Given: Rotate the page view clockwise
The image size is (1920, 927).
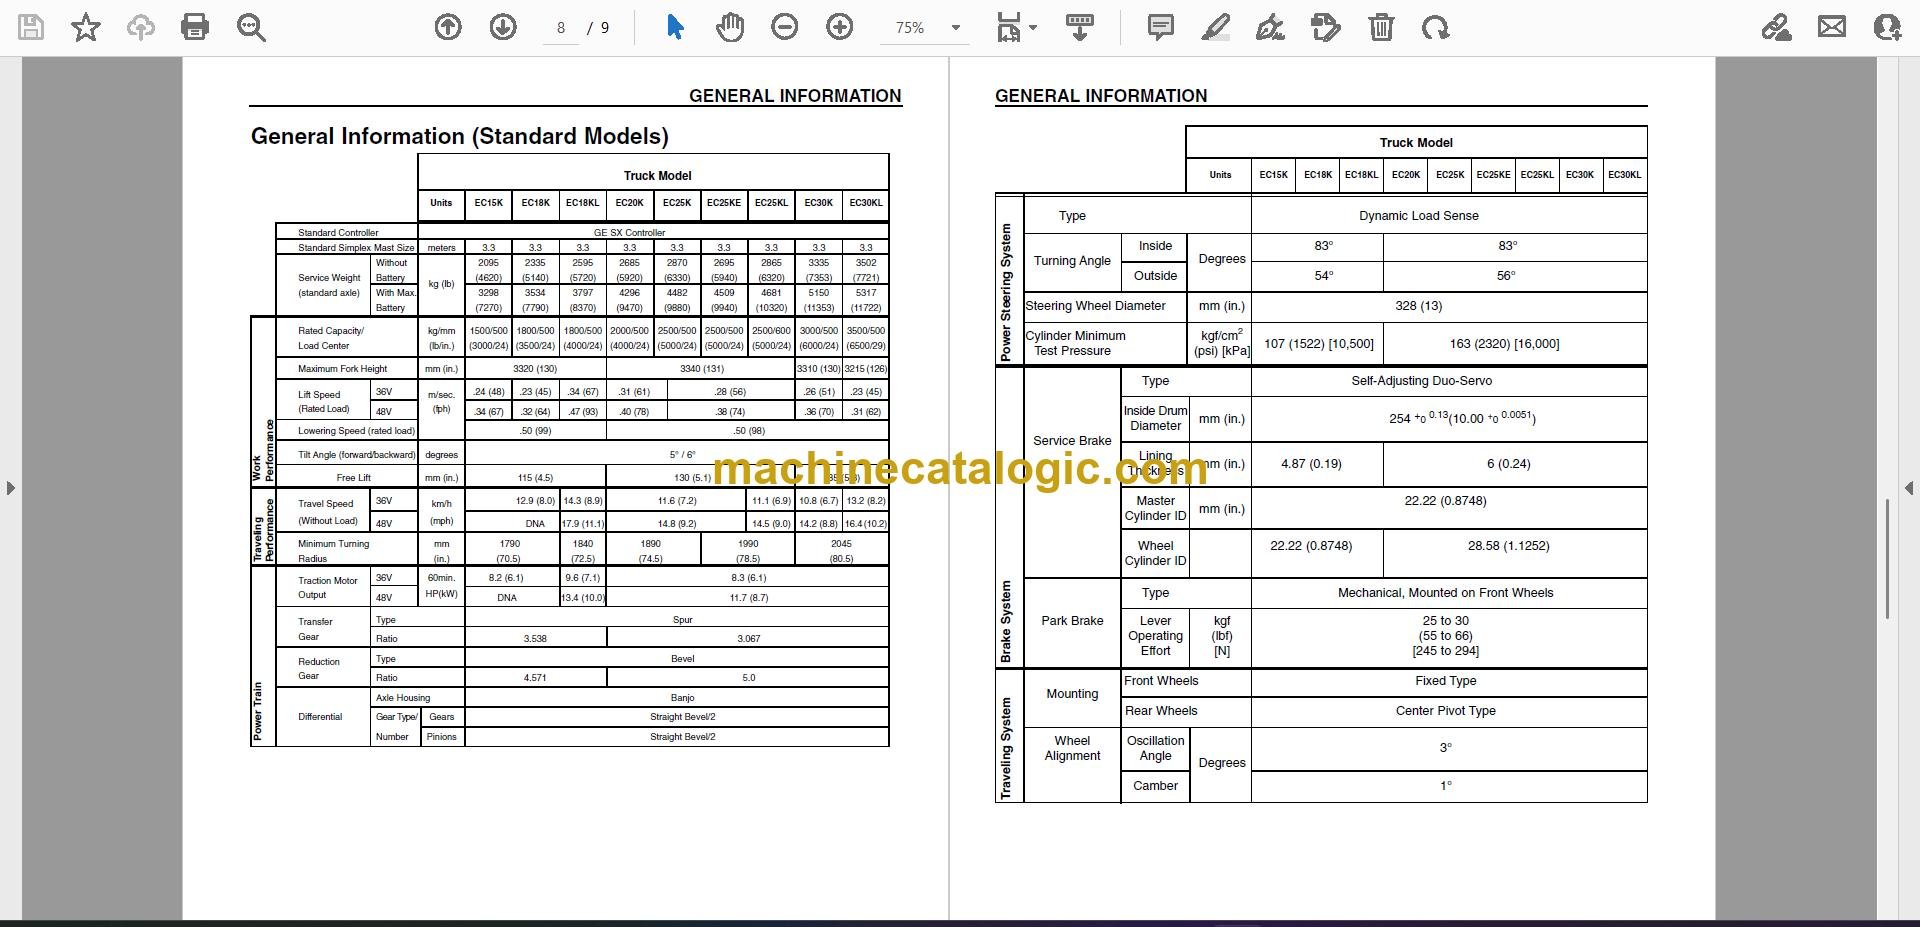Looking at the screenshot, I should coord(1436,27).
